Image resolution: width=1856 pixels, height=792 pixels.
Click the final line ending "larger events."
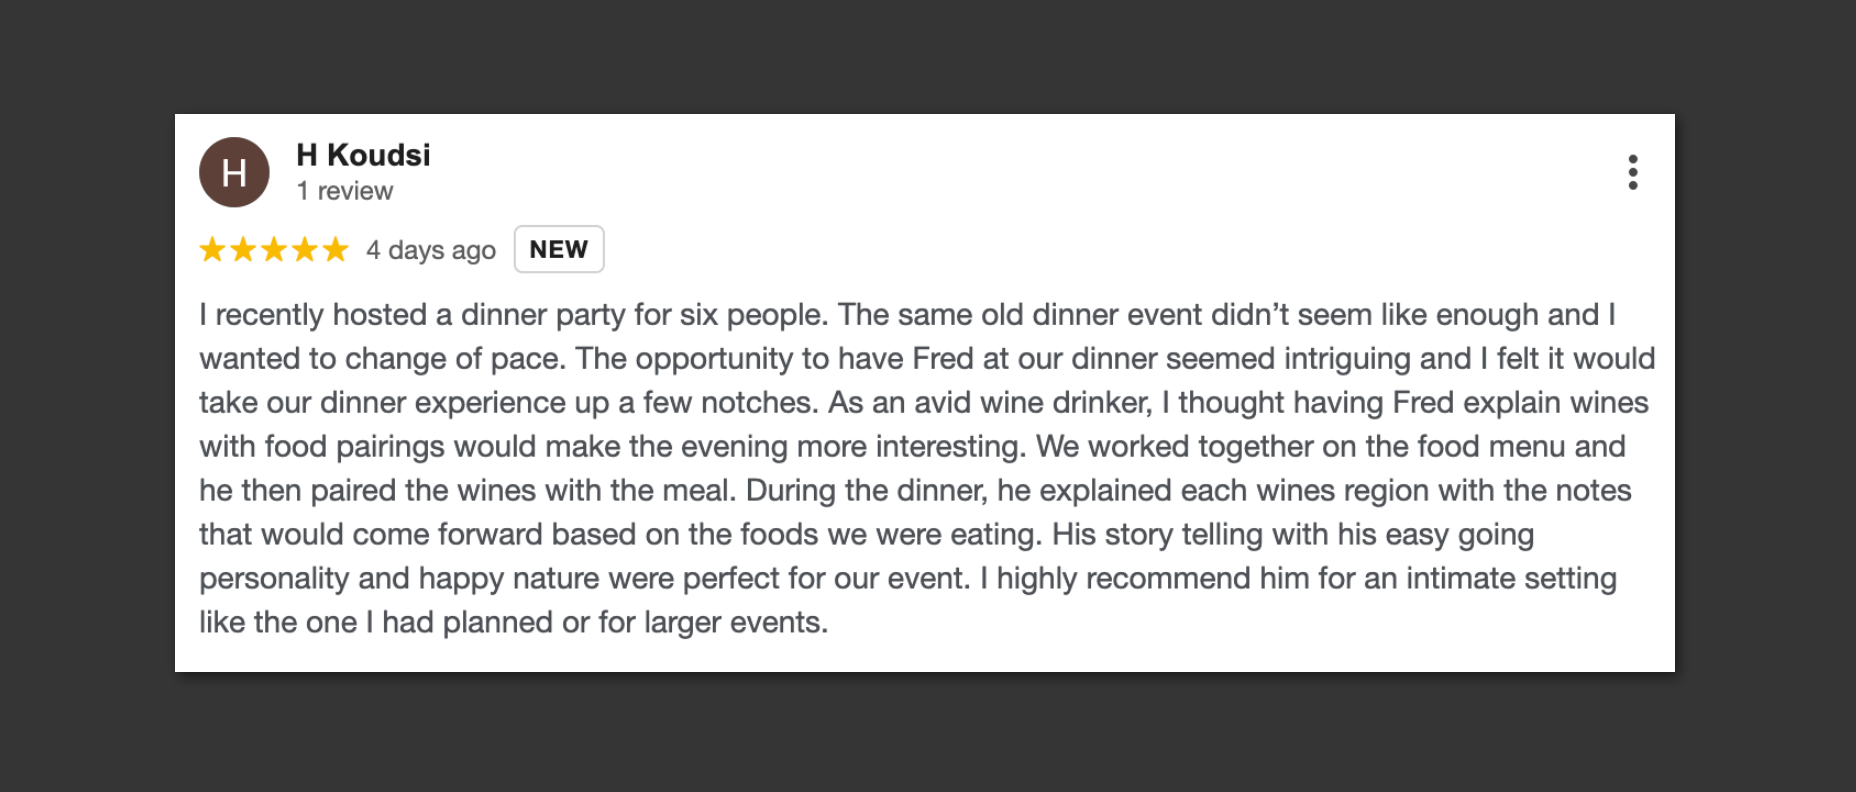513,623
